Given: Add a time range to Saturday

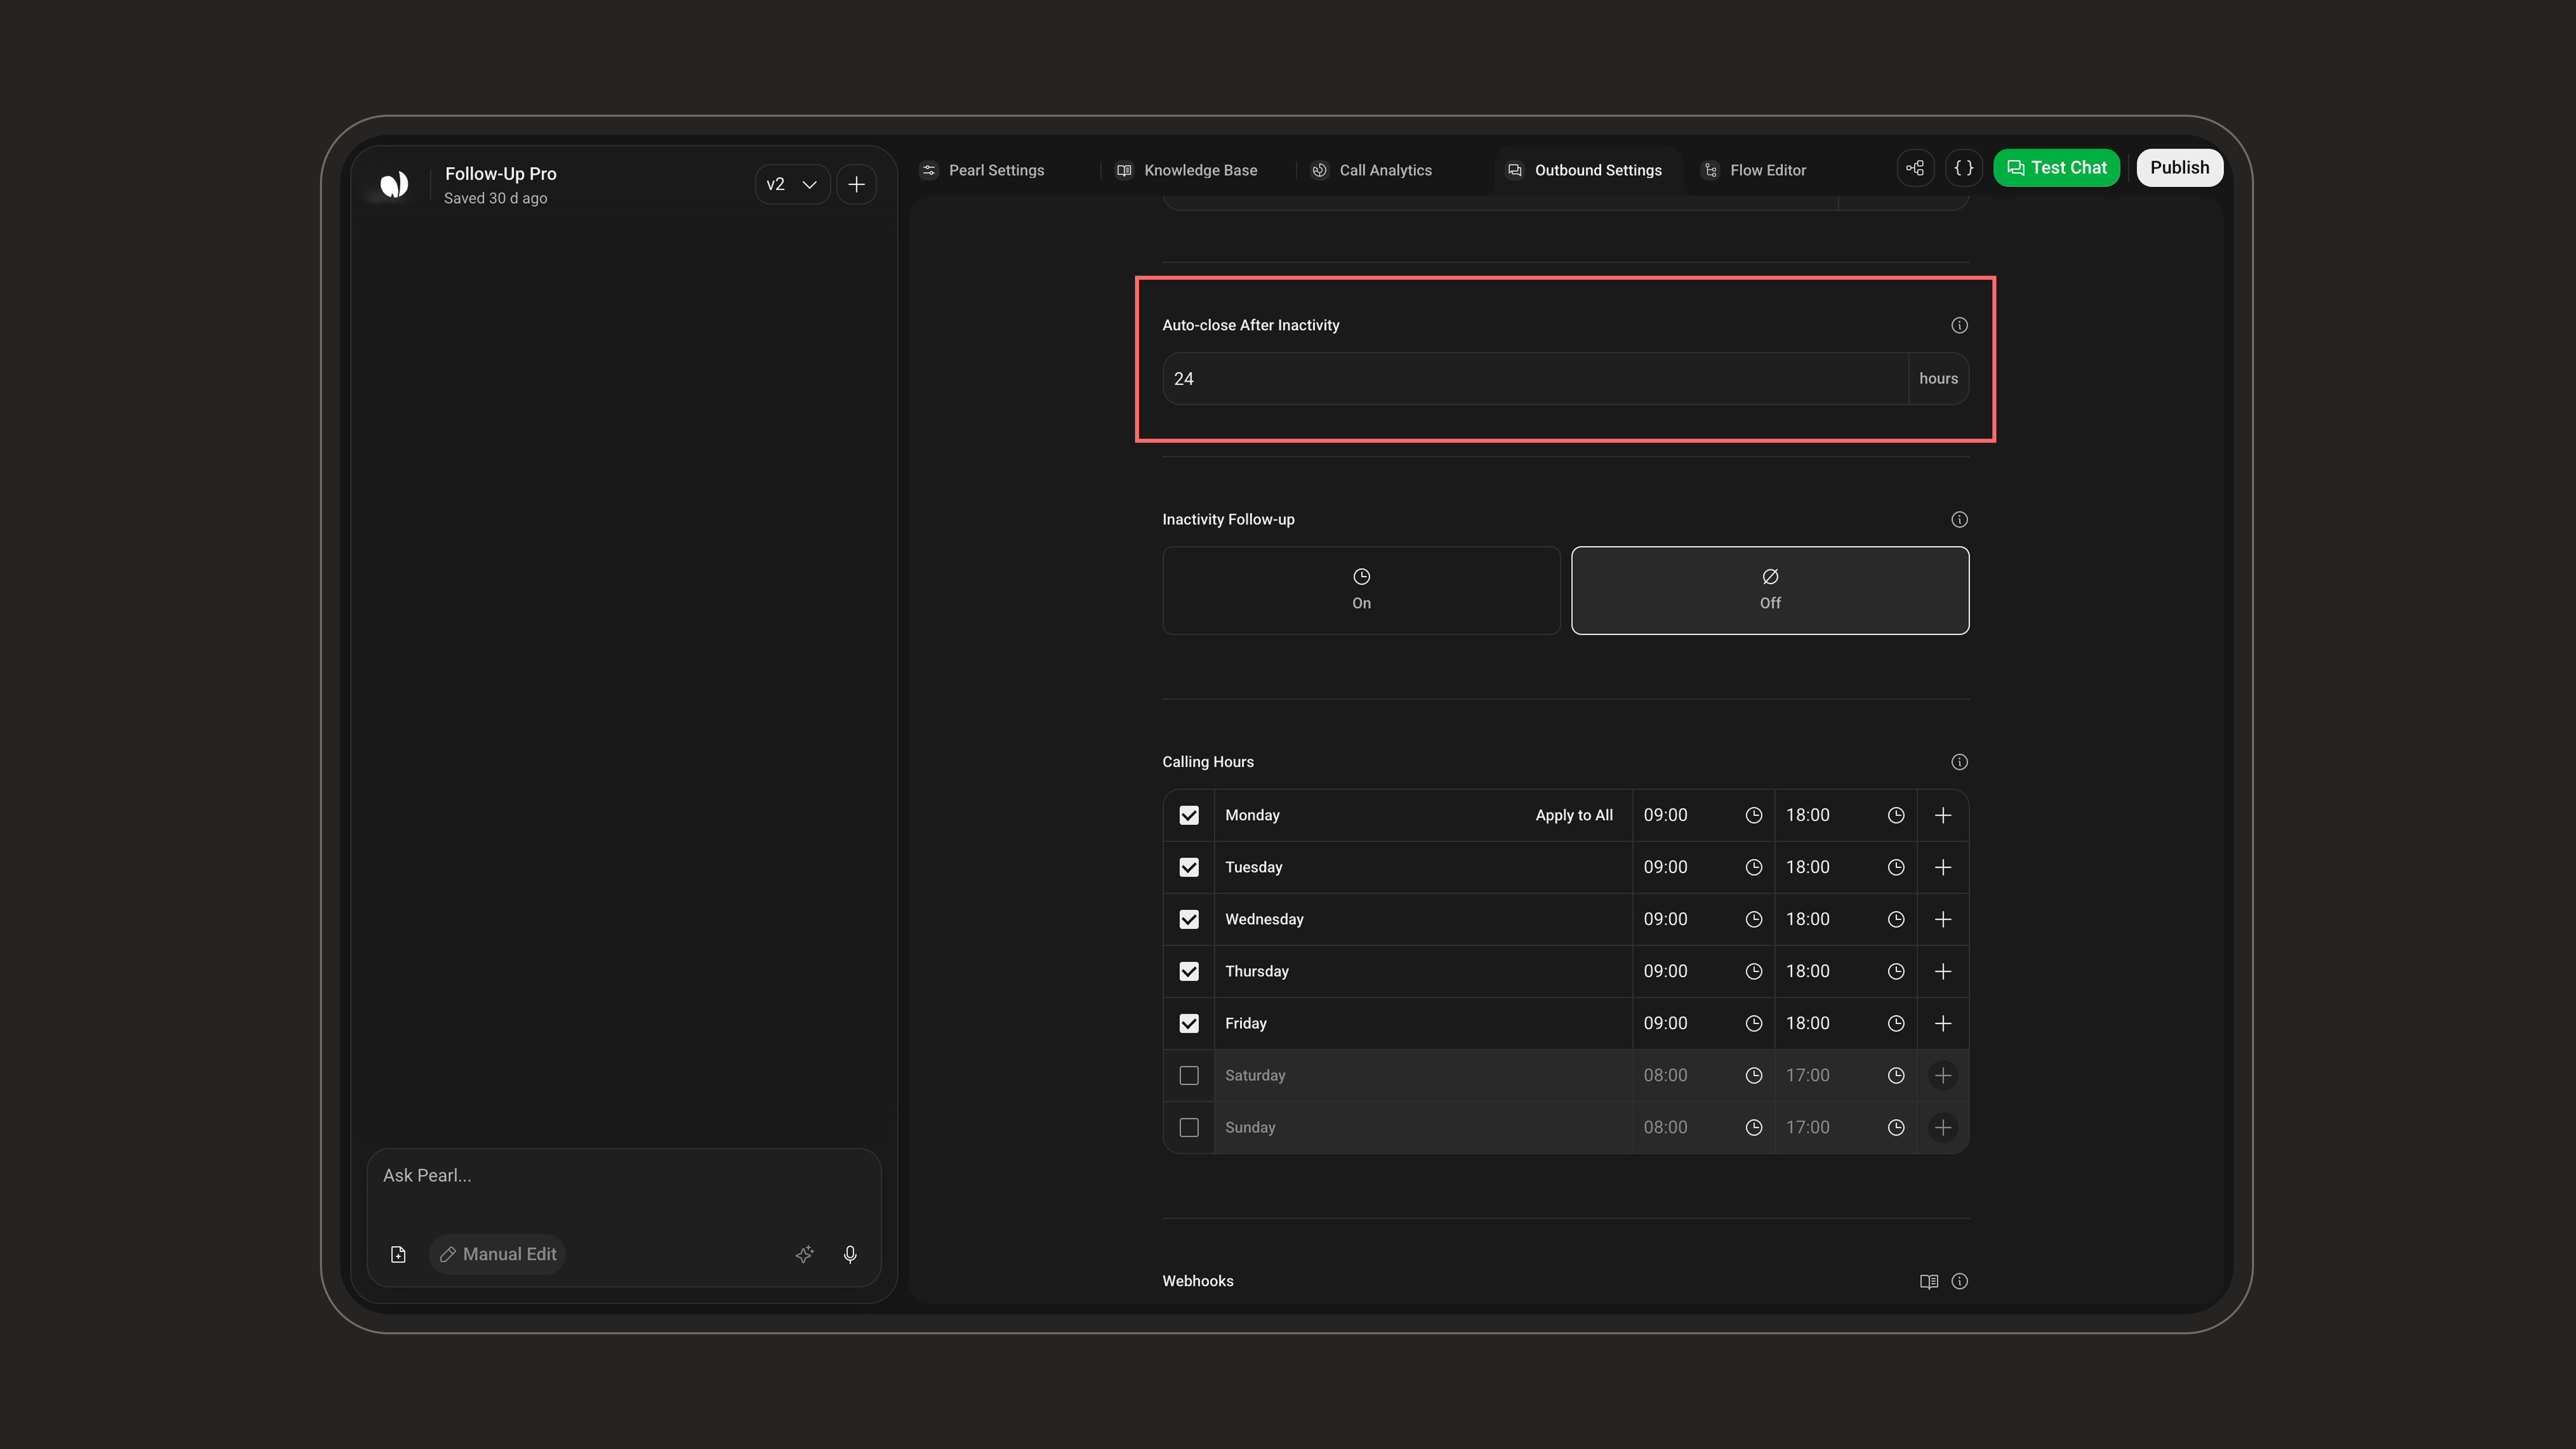Looking at the screenshot, I should (1943, 1075).
